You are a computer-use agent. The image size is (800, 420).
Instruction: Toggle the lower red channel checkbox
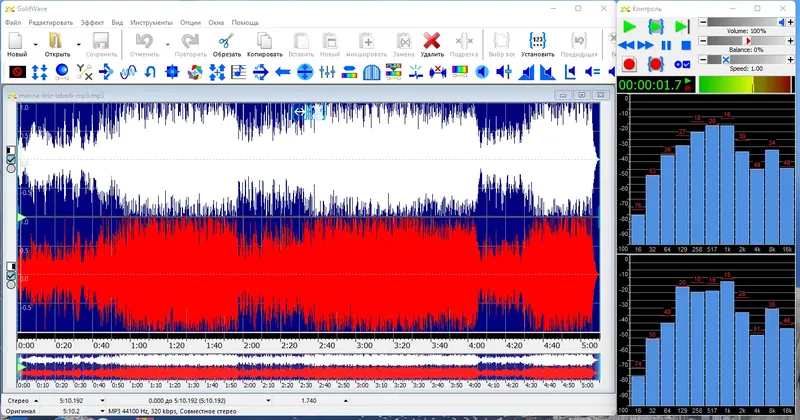click(x=11, y=276)
